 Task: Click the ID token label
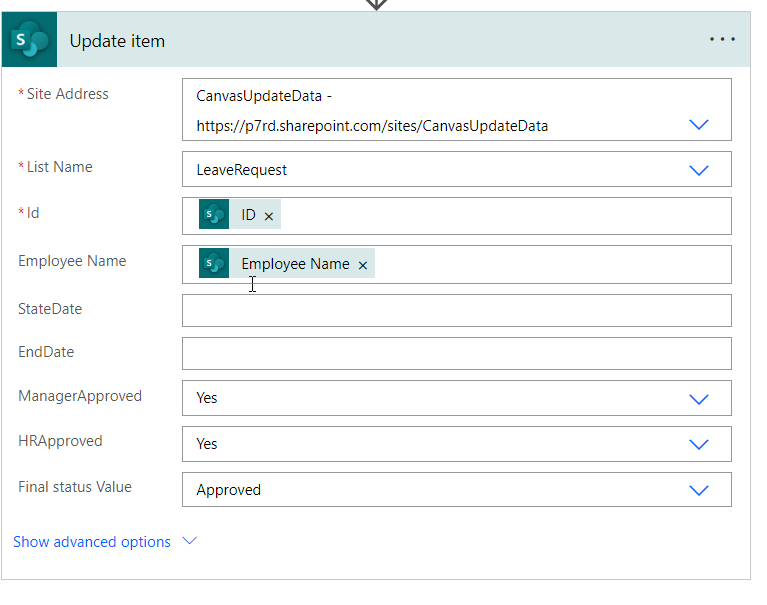coord(248,215)
